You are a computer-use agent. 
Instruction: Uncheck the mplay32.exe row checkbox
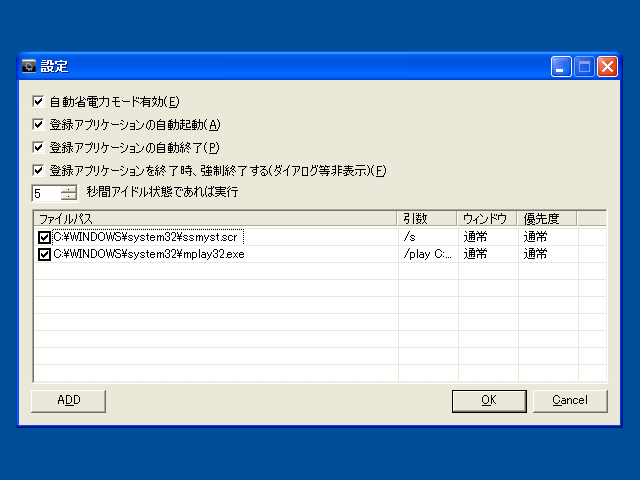click(x=44, y=254)
